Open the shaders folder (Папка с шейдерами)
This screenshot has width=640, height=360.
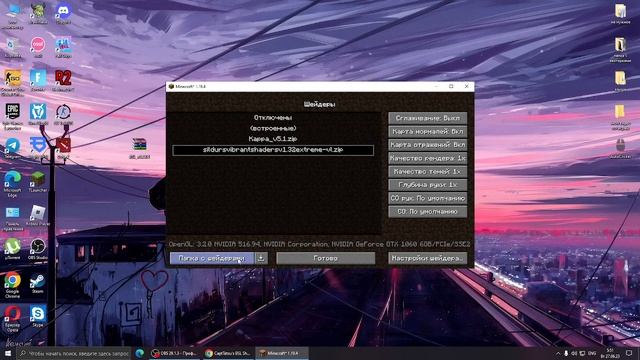(x=211, y=258)
